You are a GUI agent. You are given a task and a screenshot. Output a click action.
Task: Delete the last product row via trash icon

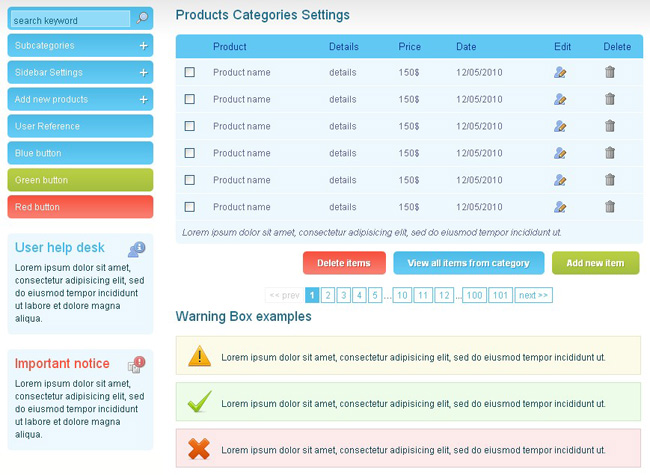pos(610,207)
